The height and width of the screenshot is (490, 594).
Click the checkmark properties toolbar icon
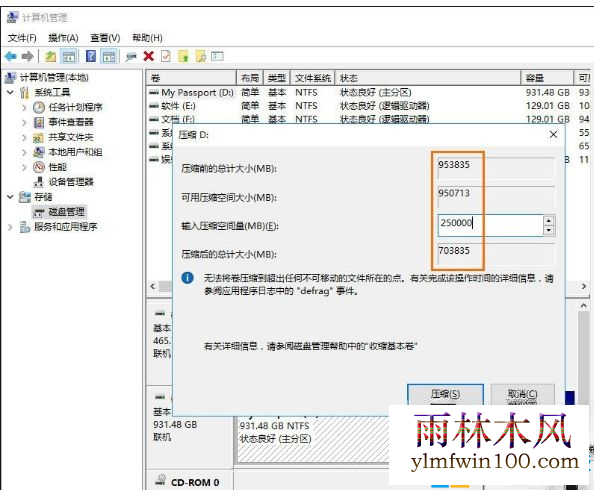pyautogui.click(x=166, y=56)
